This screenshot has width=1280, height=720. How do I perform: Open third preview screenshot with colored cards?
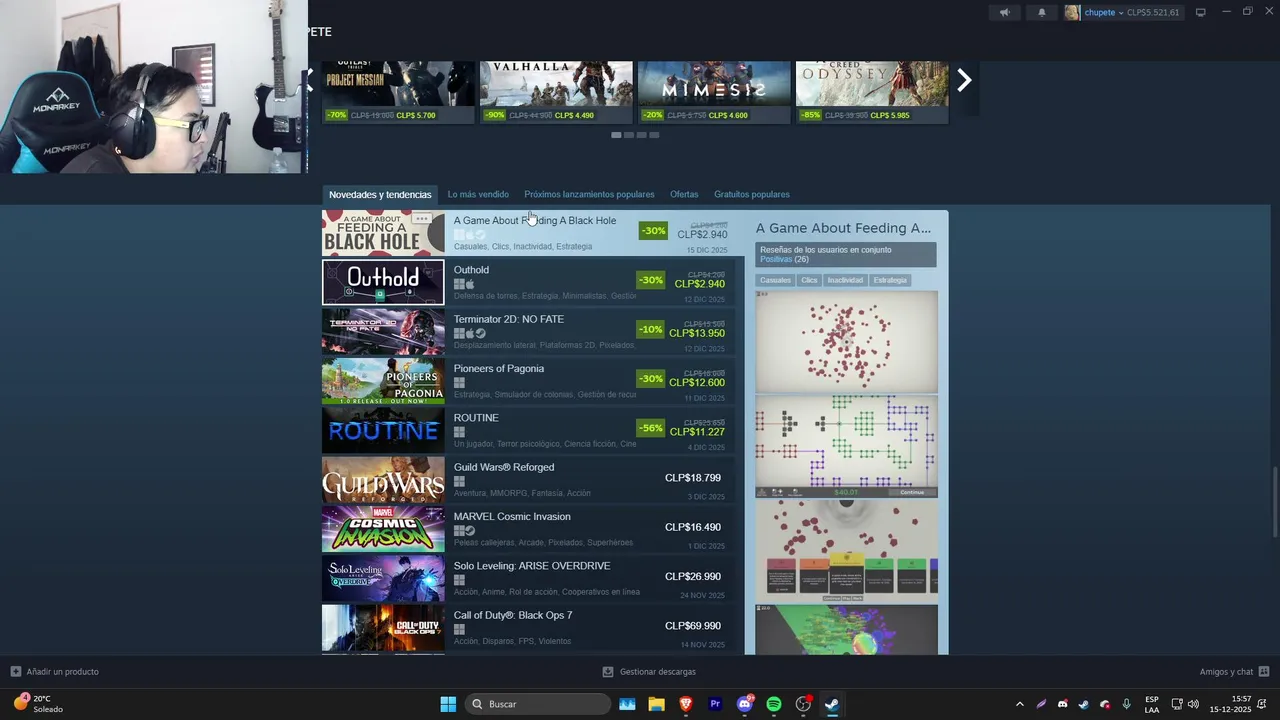[x=847, y=551]
